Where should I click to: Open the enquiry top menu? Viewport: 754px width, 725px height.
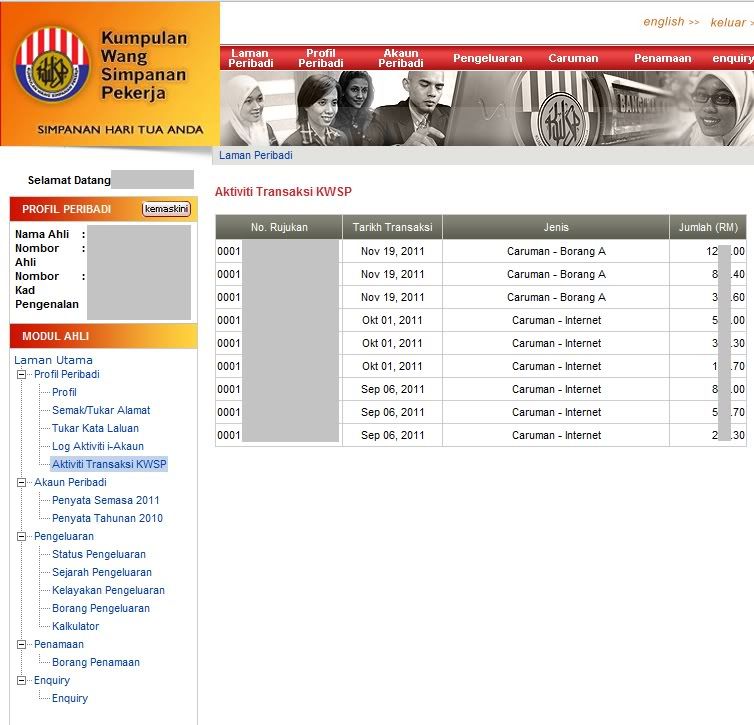[x=733, y=58]
